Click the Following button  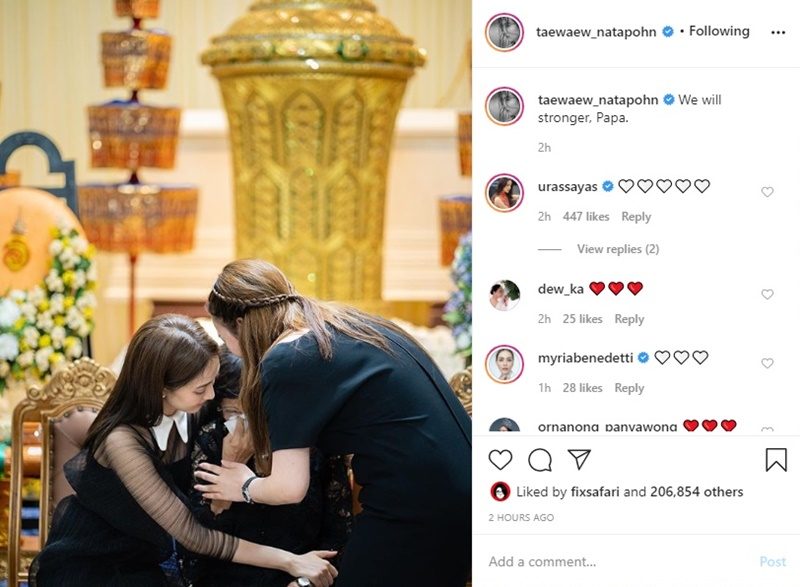coord(719,31)
